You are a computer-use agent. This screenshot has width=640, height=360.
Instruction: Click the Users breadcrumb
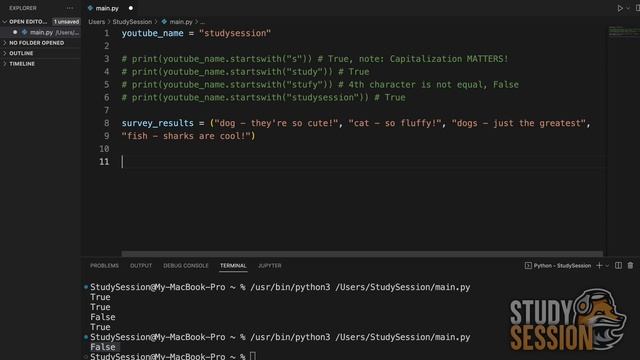point(97,22)
